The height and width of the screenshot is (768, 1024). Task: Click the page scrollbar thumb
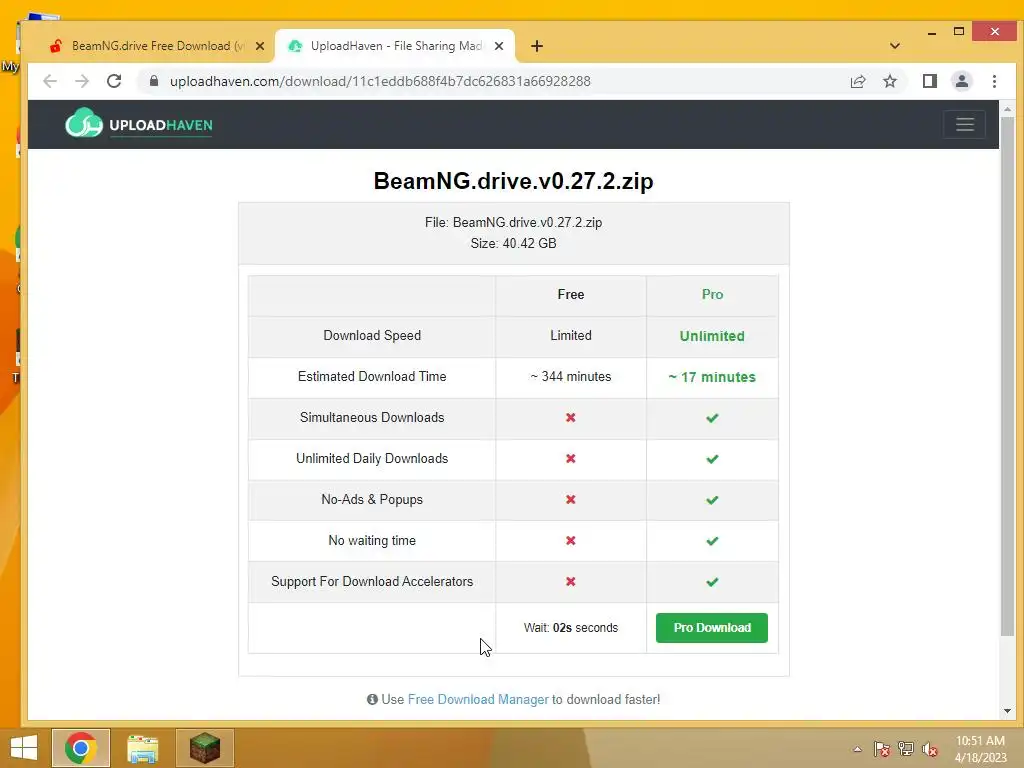(x=1007, y=376)
